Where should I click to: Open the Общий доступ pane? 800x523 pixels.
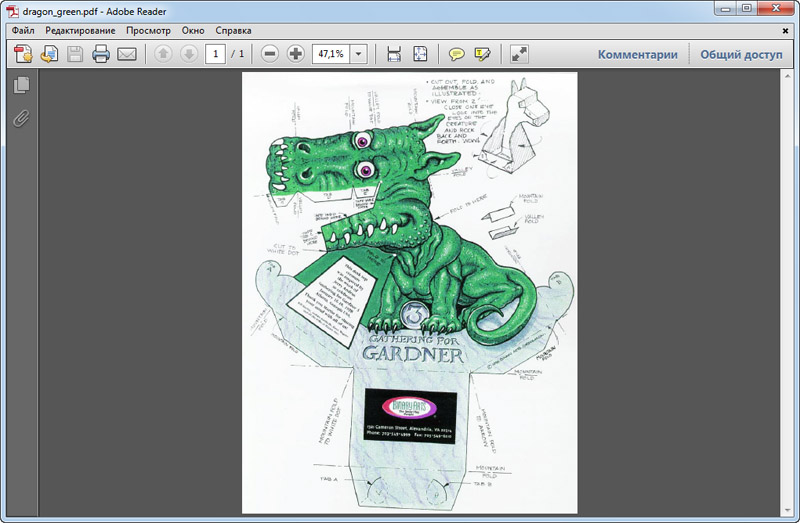[x=741, y=54]
